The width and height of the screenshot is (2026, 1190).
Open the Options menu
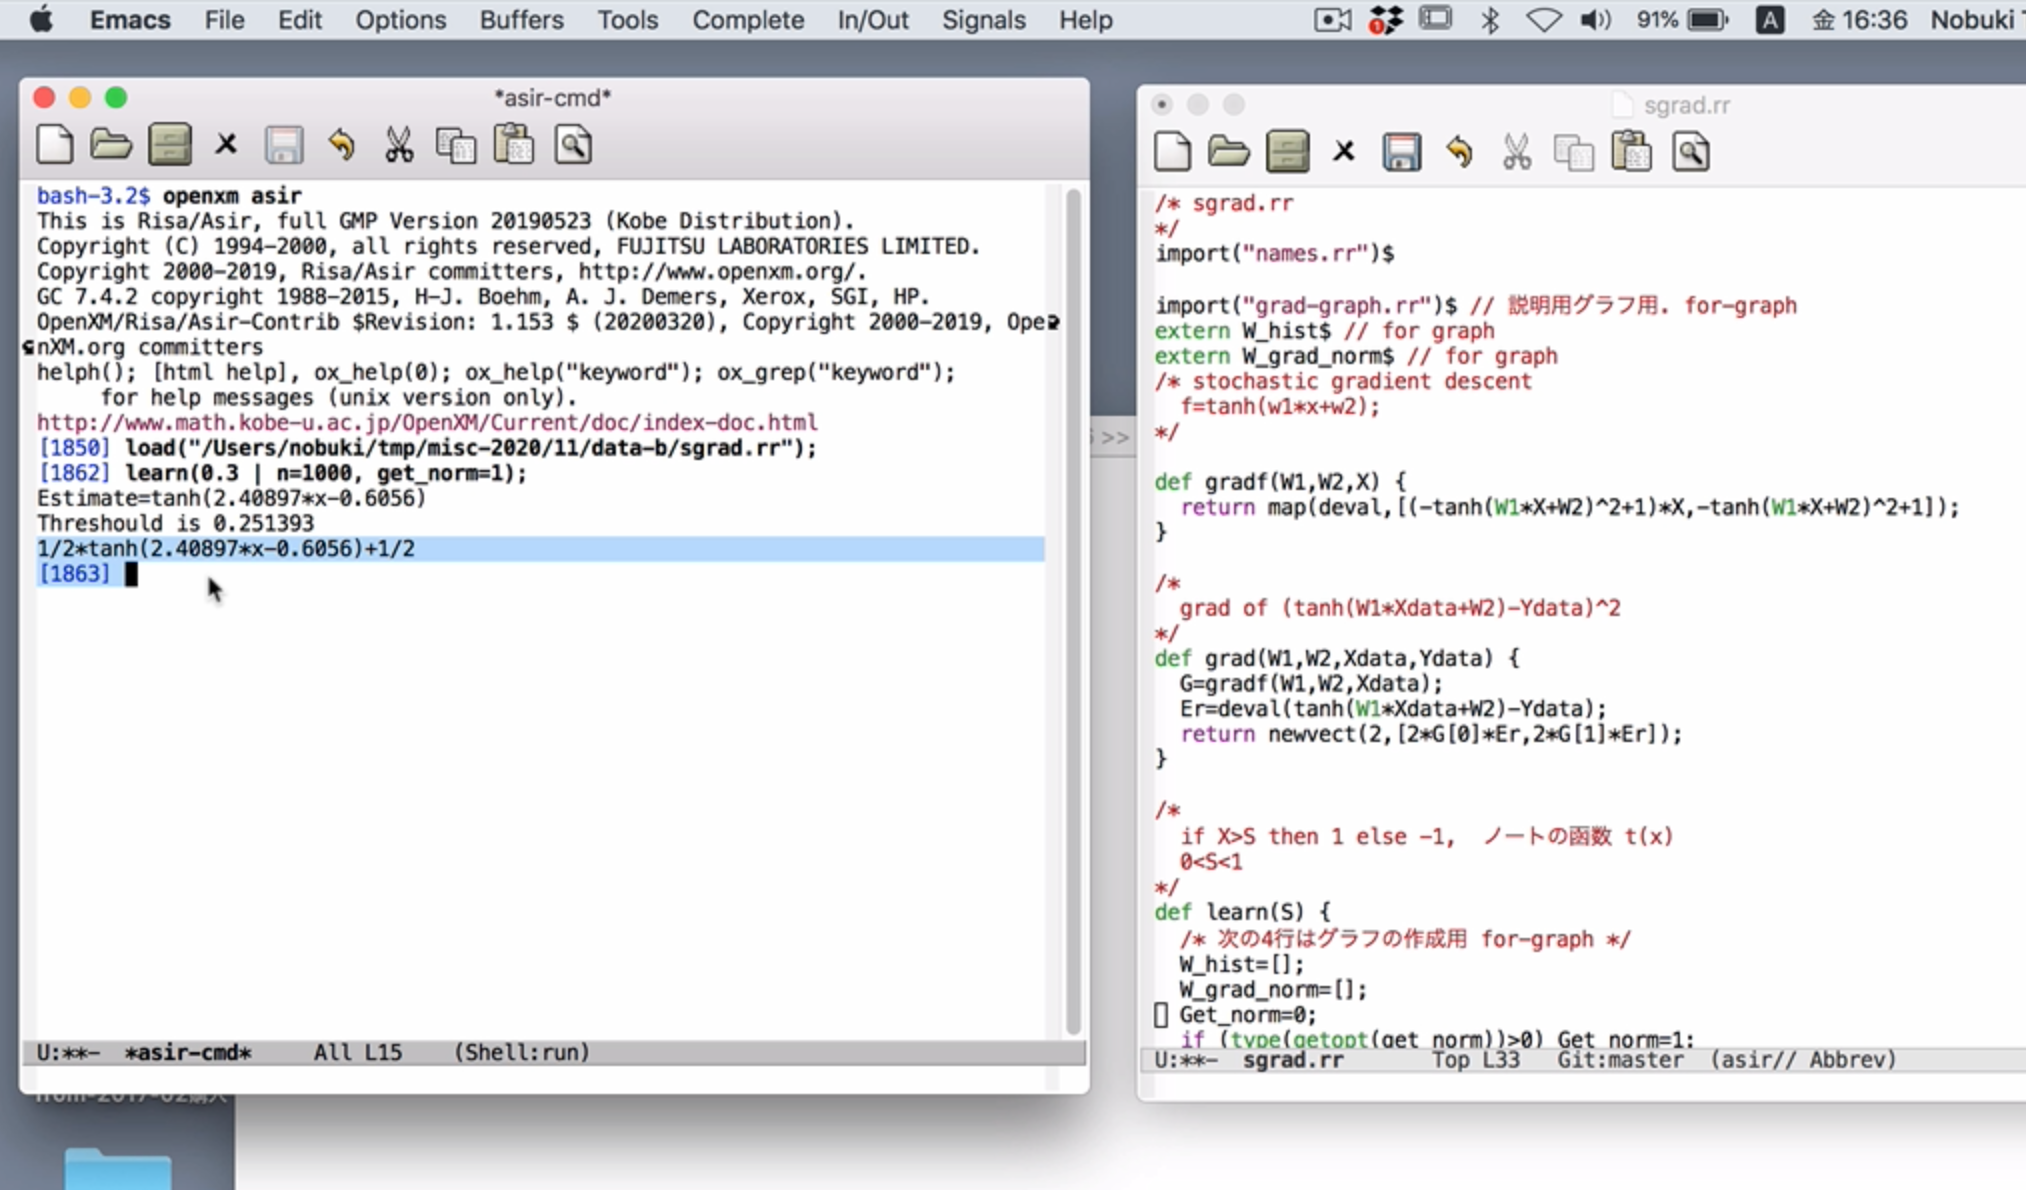click(400, 20)
